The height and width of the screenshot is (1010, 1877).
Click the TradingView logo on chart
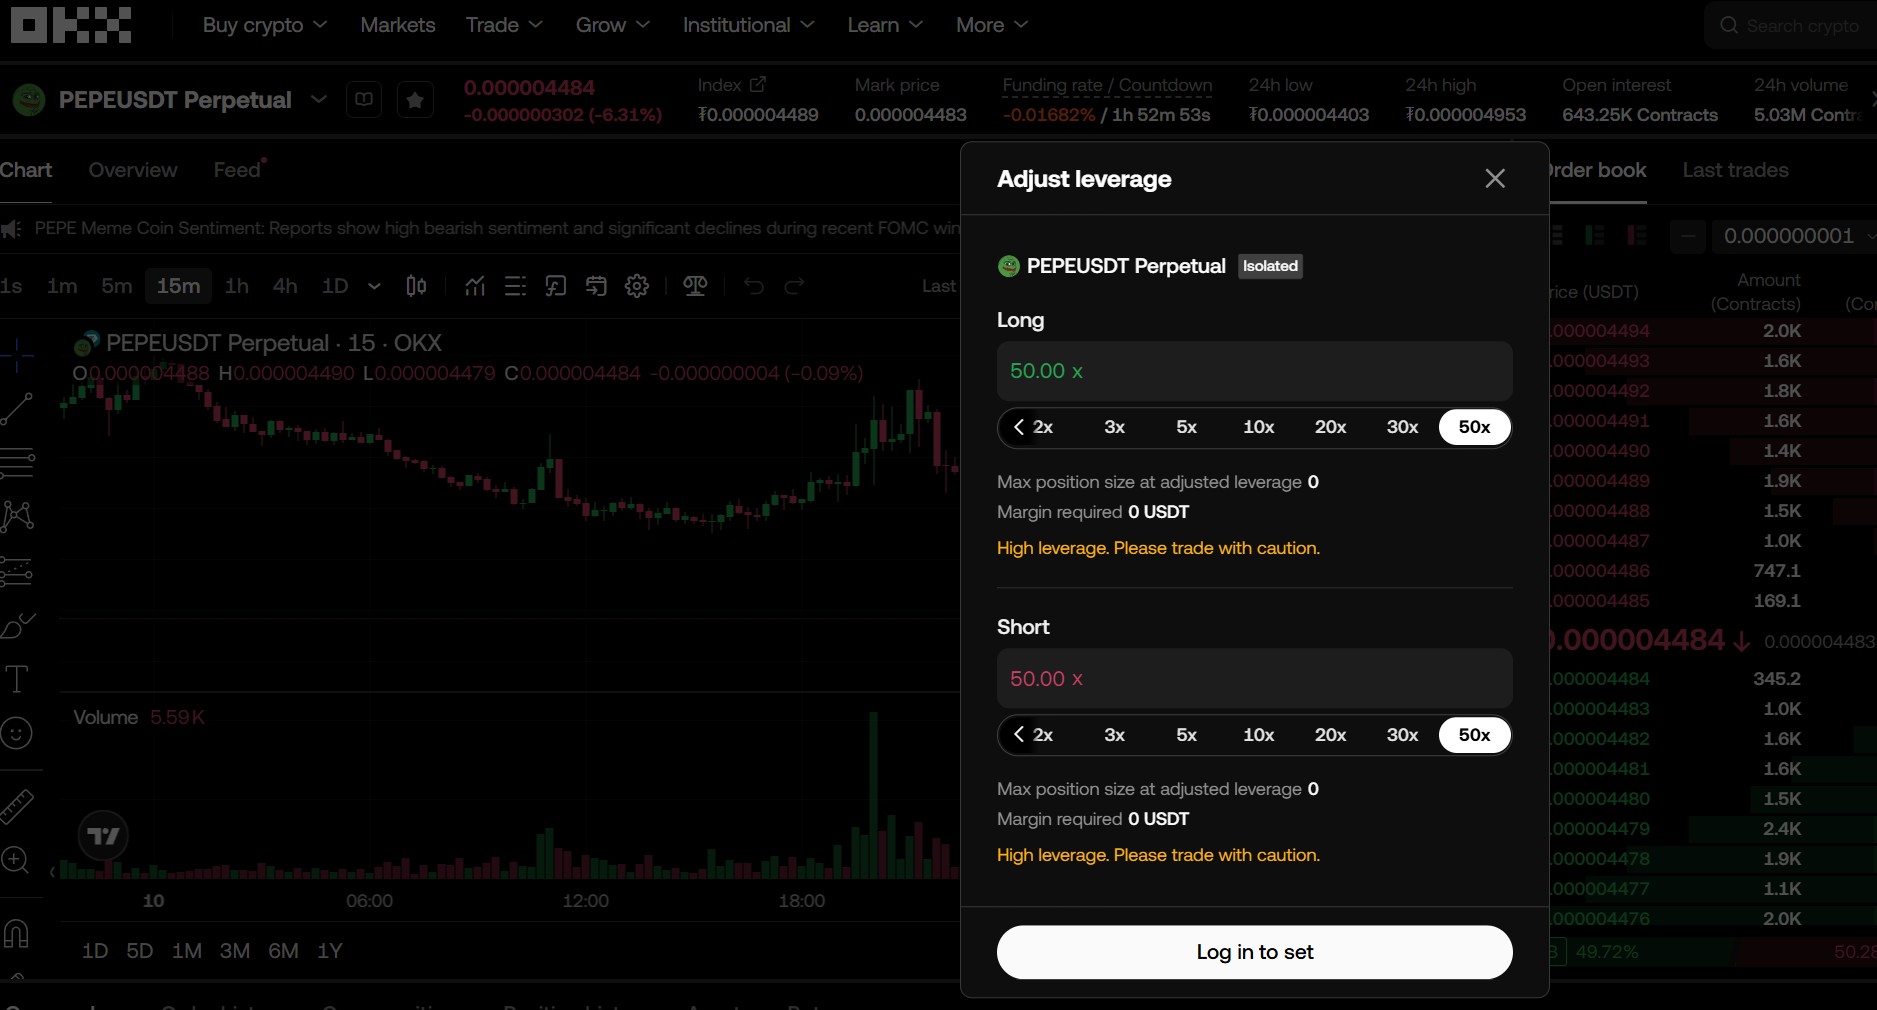103,836
